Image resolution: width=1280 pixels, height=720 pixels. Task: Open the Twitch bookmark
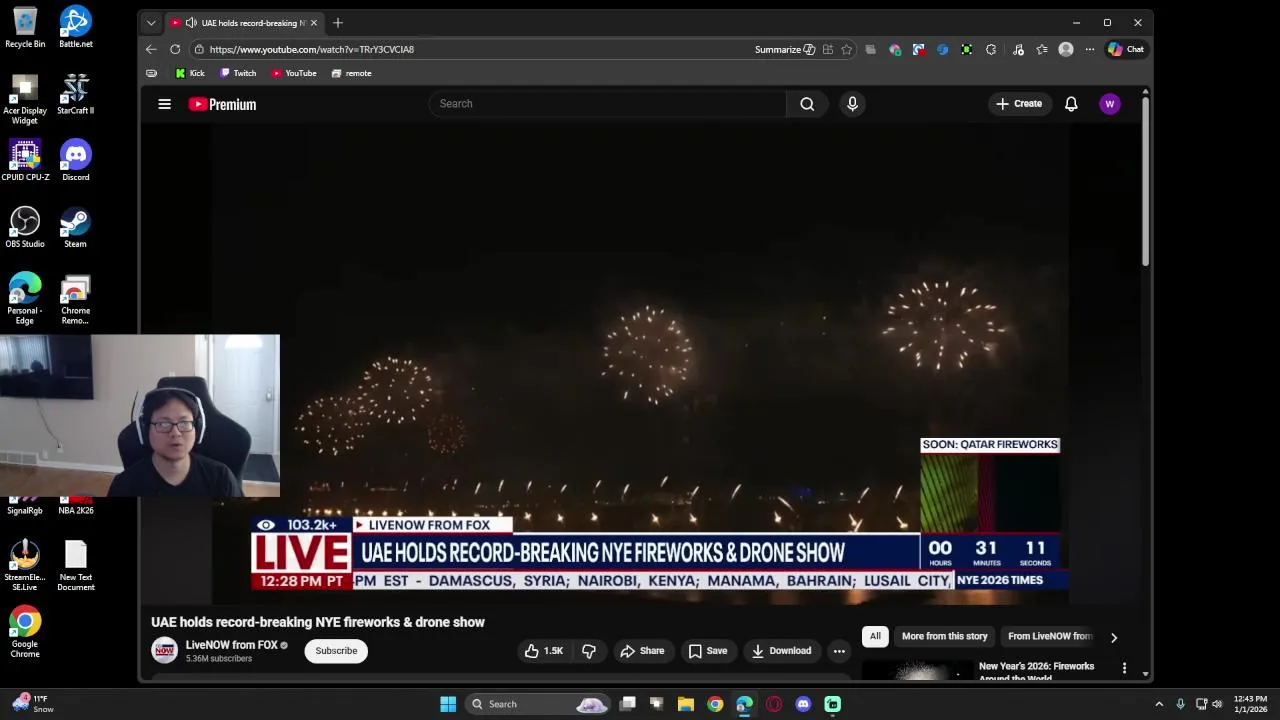point(238,73)
